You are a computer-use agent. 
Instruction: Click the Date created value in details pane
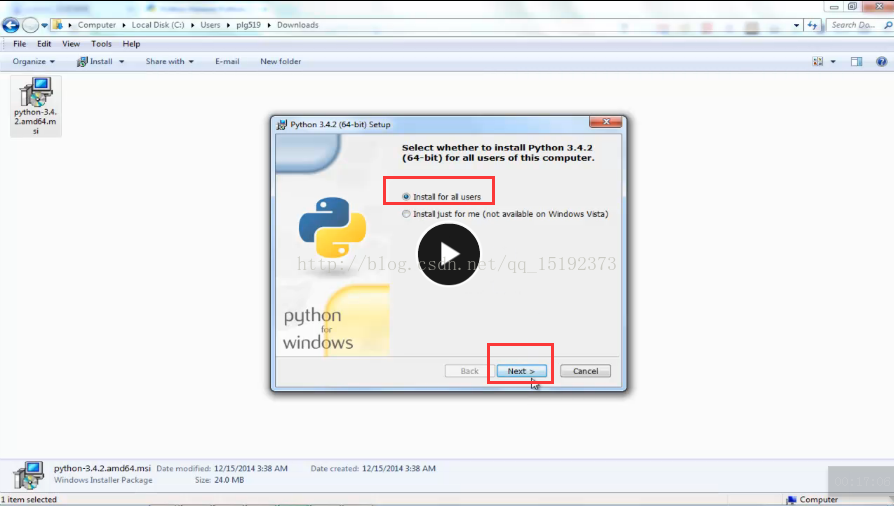pyautogui.click(x=399, y=468)
